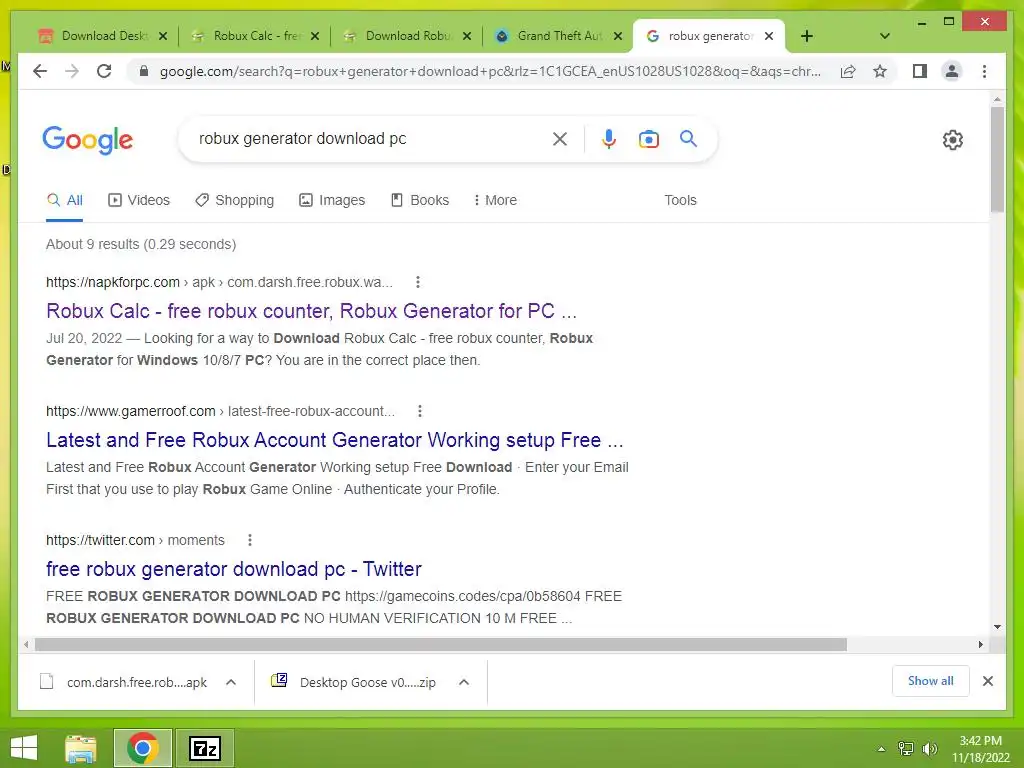Expand options for Desktop Goose zip download
1024x768 pixels.
pos(464,682)
